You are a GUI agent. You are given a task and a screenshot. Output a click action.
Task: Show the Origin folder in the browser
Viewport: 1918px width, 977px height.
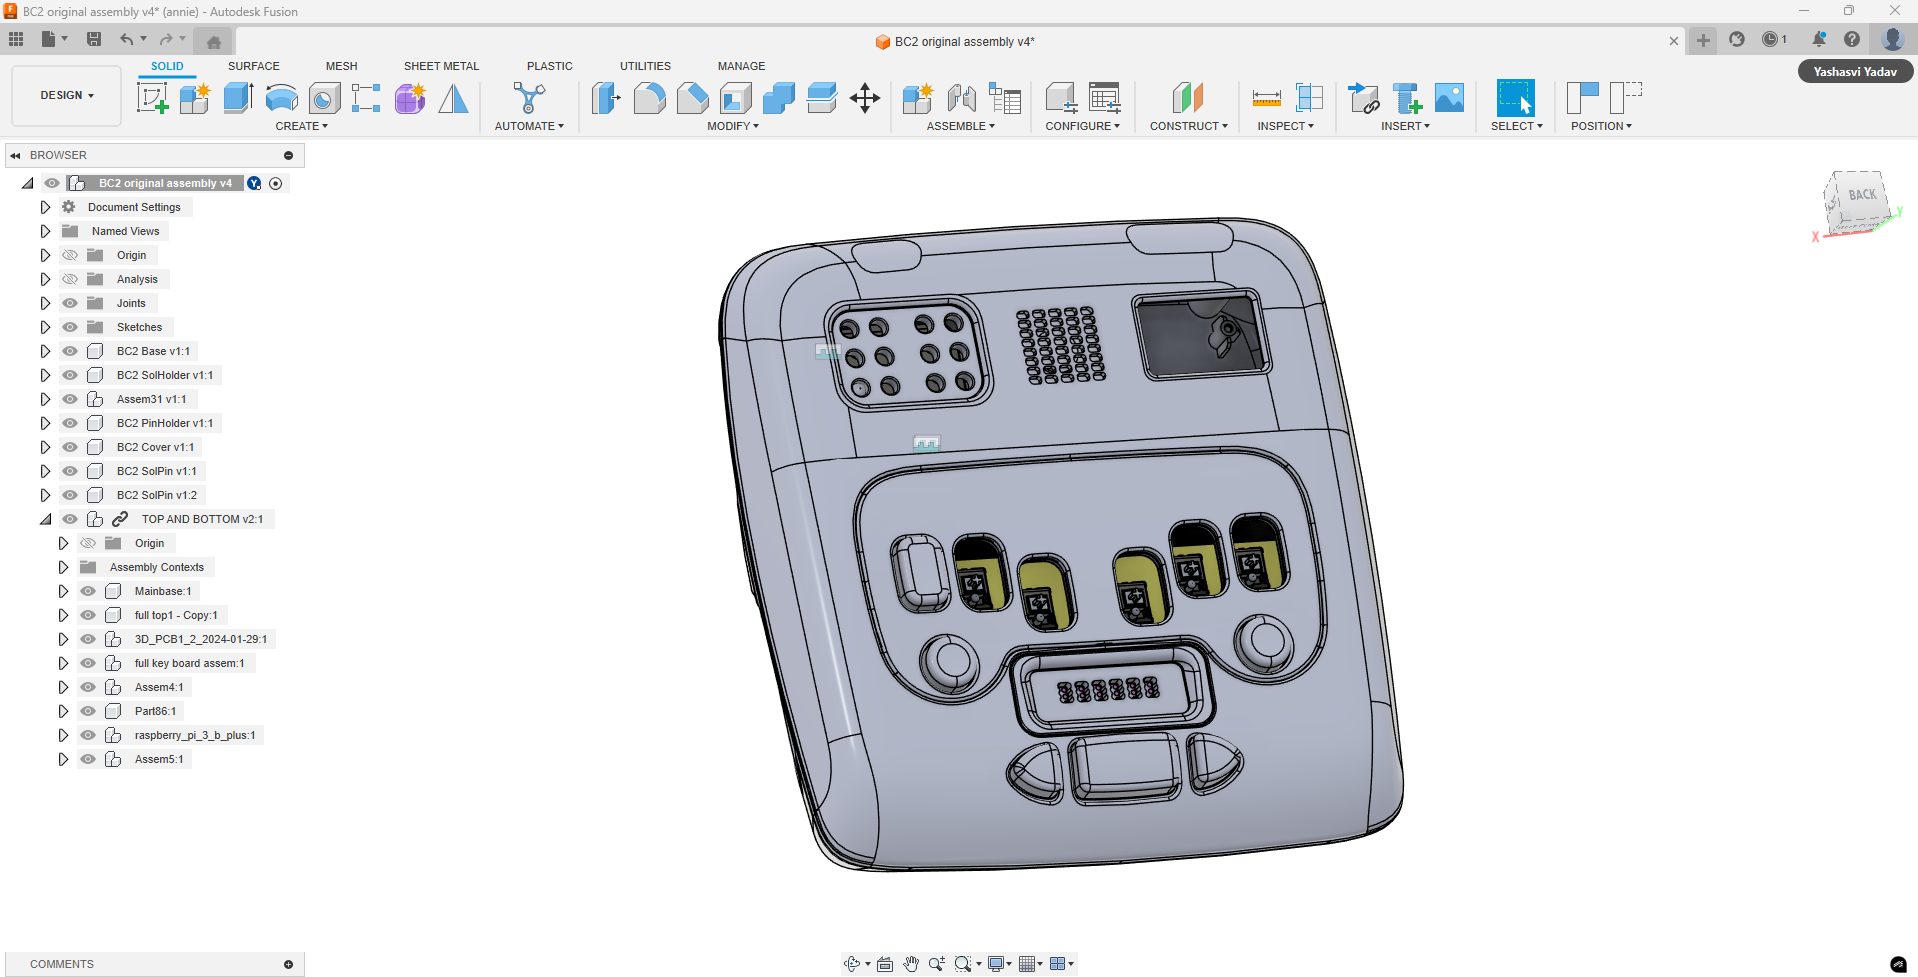(x=69, y=255)
